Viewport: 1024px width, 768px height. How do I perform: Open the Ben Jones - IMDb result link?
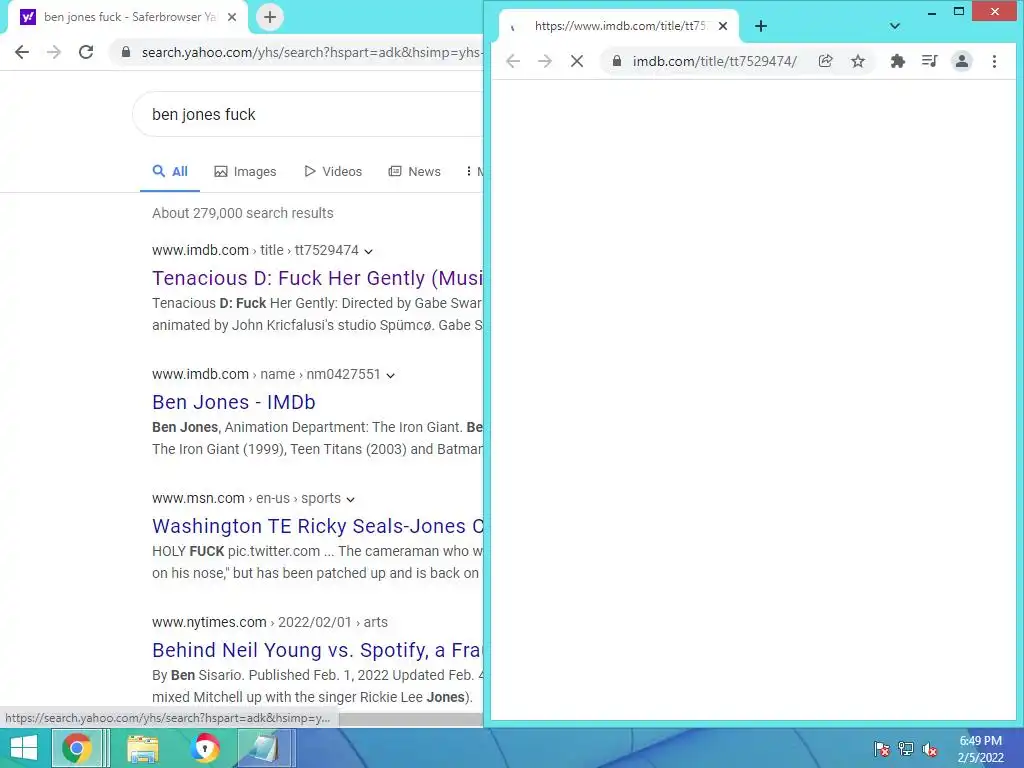[234, 402]
